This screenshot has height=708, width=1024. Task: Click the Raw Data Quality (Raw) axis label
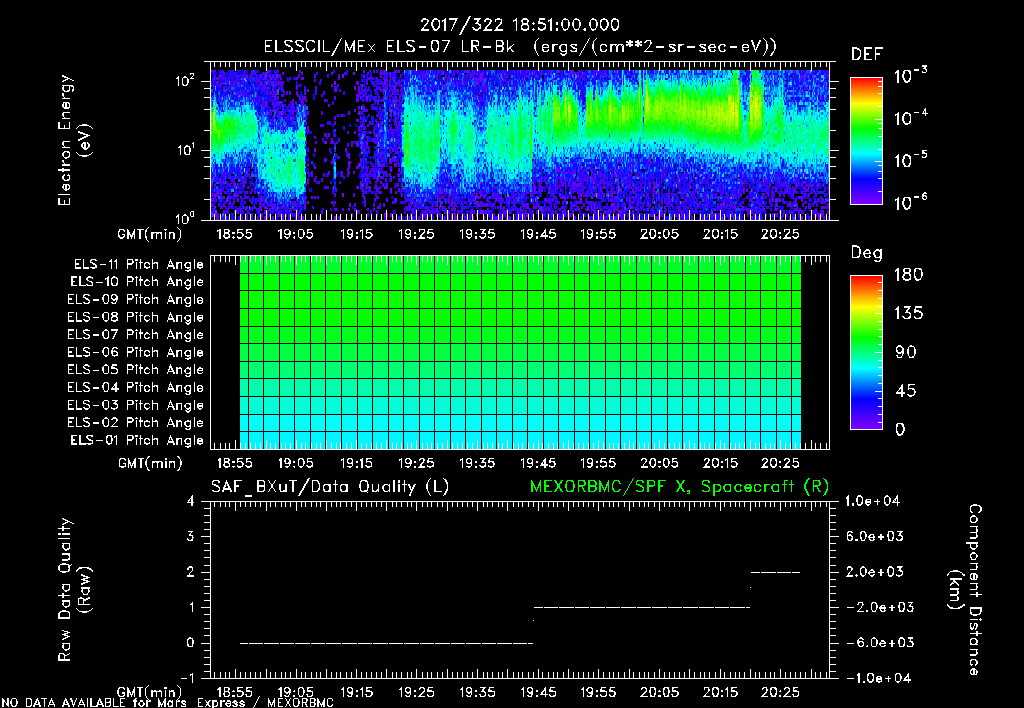click(x=74, y=590)
